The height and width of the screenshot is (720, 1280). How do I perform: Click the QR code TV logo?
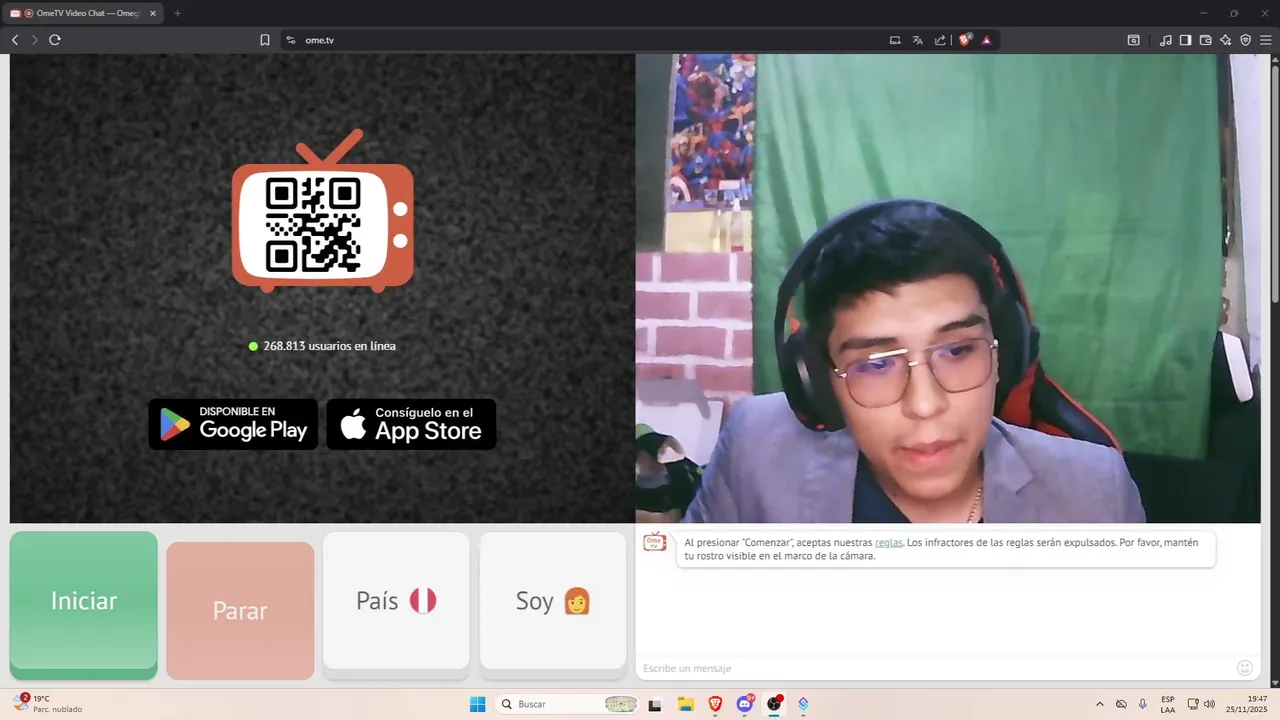point(322,211)
